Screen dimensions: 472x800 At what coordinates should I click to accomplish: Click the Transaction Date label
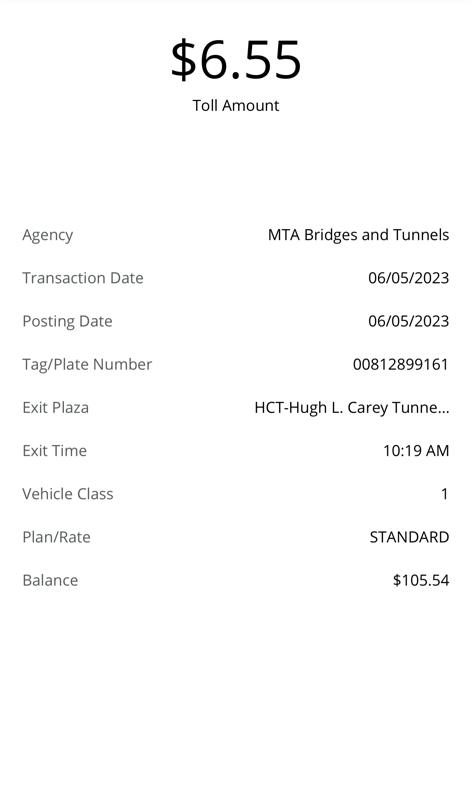tap(83, 278)
